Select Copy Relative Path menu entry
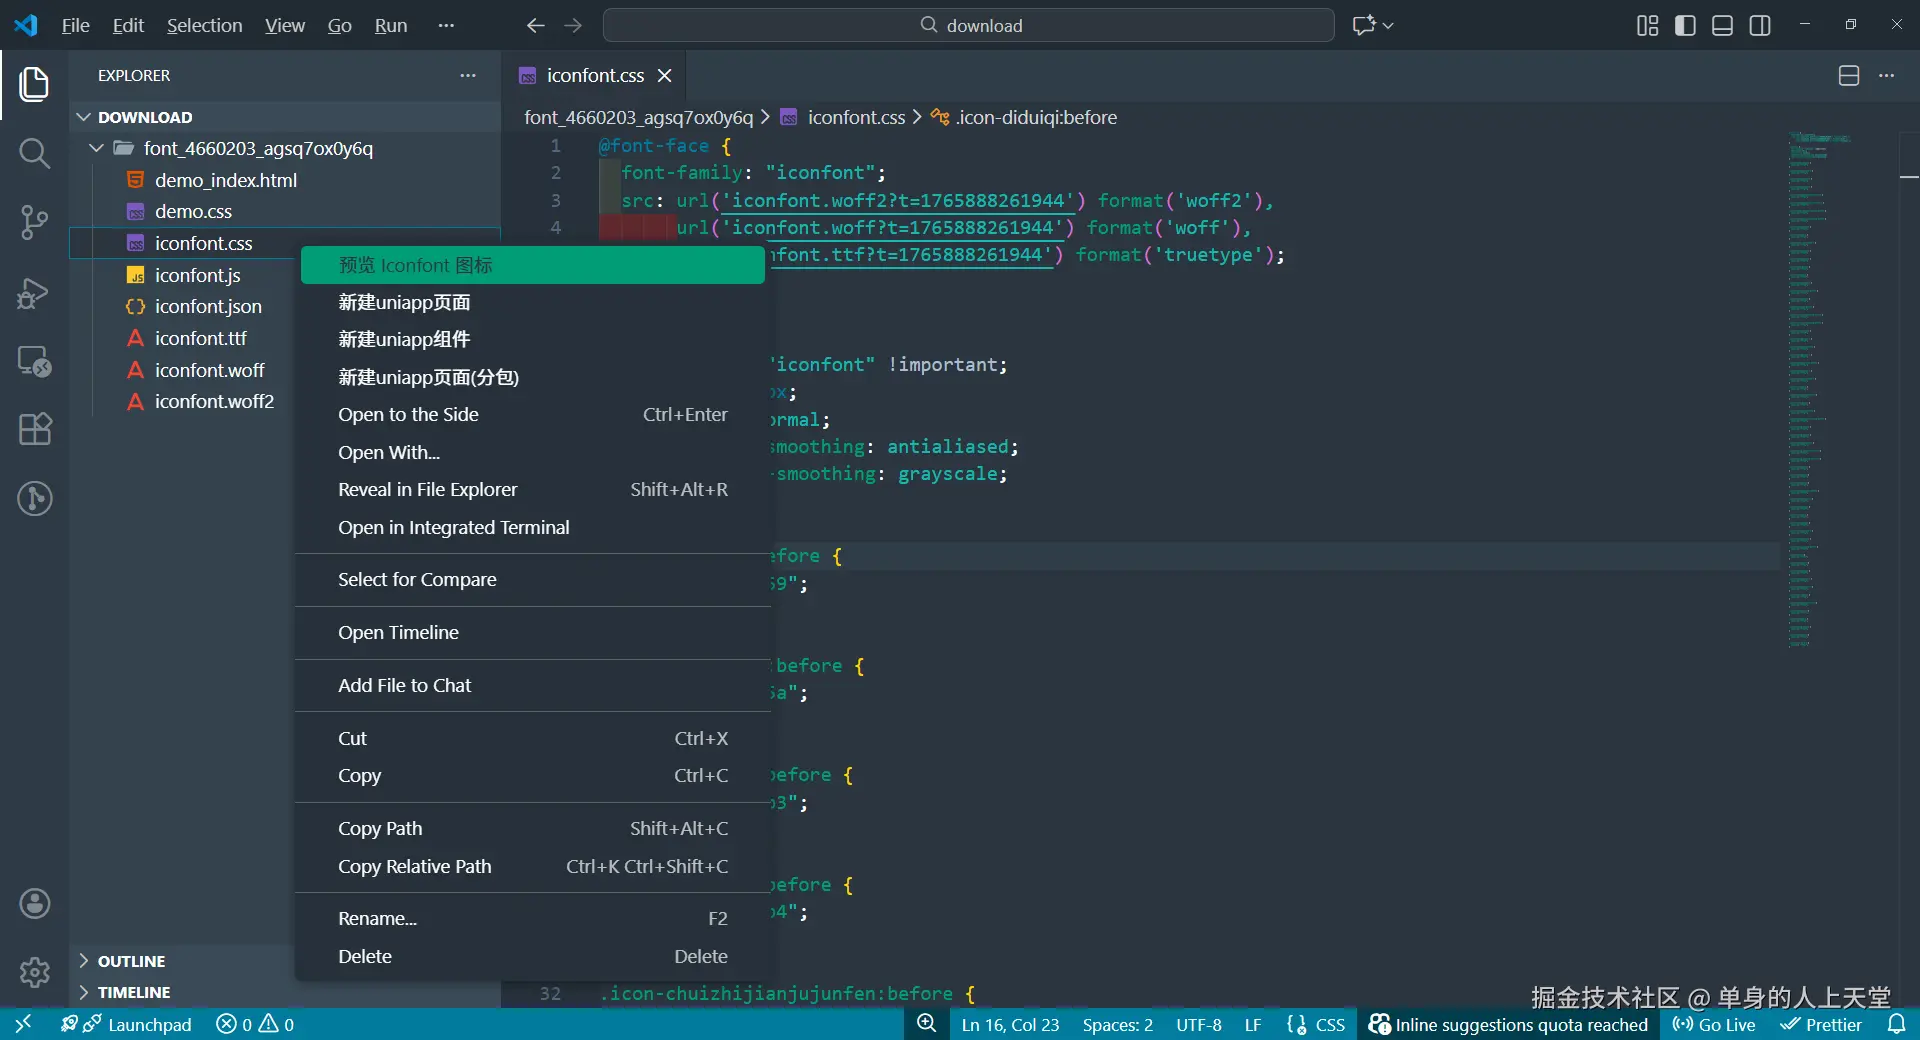This screenshot has height=1040, width=1920. tap(415, 867)
